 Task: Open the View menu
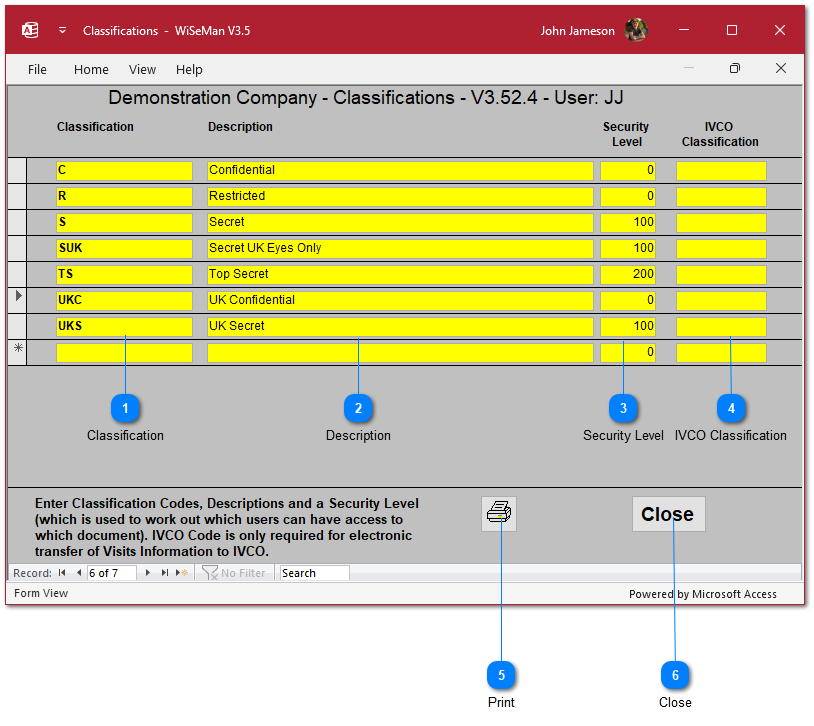143,70
